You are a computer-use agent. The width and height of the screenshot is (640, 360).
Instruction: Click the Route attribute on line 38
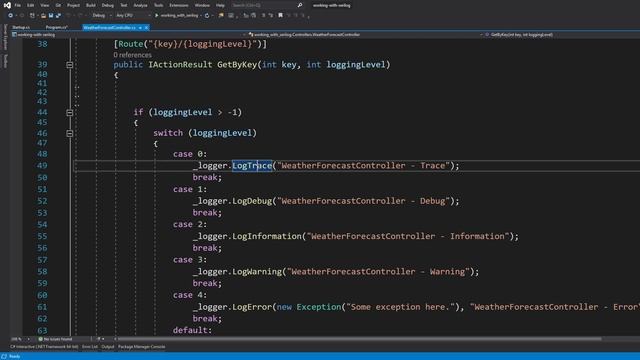(x=131, y=44)
